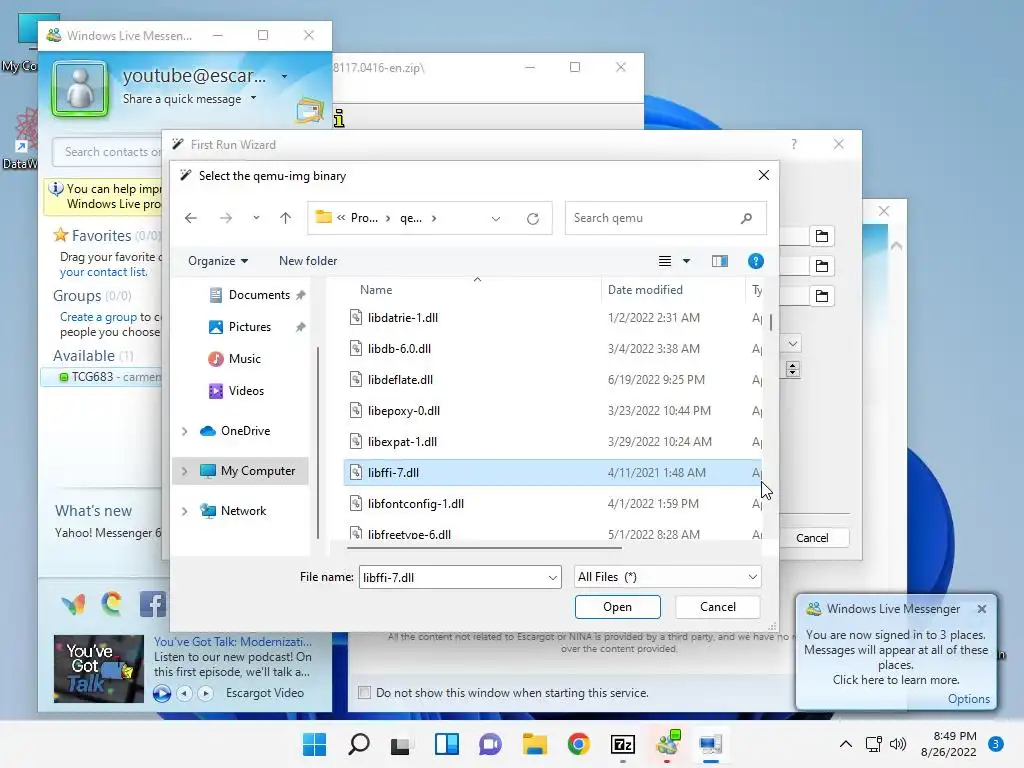
Task: Open volume control in system tray
Action: click(898, 744)
